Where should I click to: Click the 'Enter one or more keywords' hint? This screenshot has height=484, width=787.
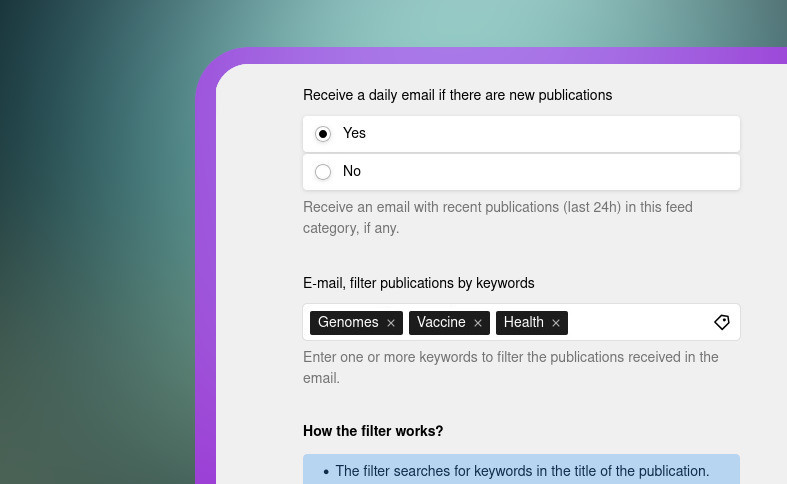pyautogui.click(x=510, y=367)
